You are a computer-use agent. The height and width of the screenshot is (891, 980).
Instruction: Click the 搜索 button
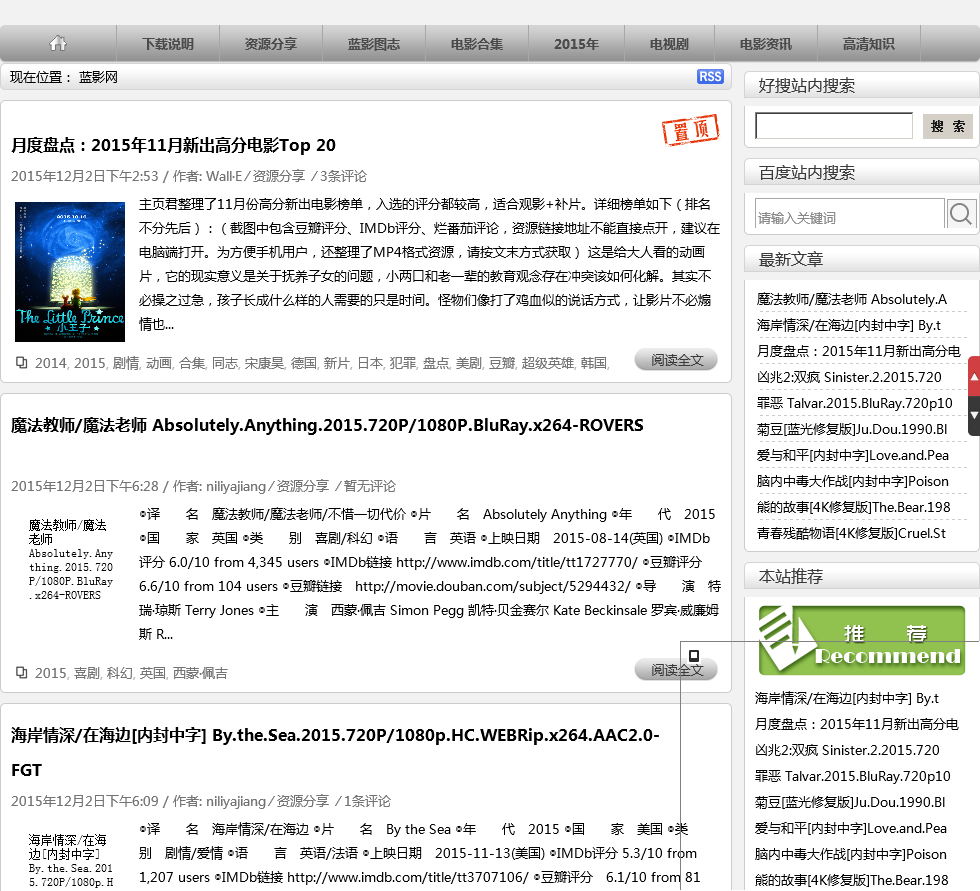(948, 126)
